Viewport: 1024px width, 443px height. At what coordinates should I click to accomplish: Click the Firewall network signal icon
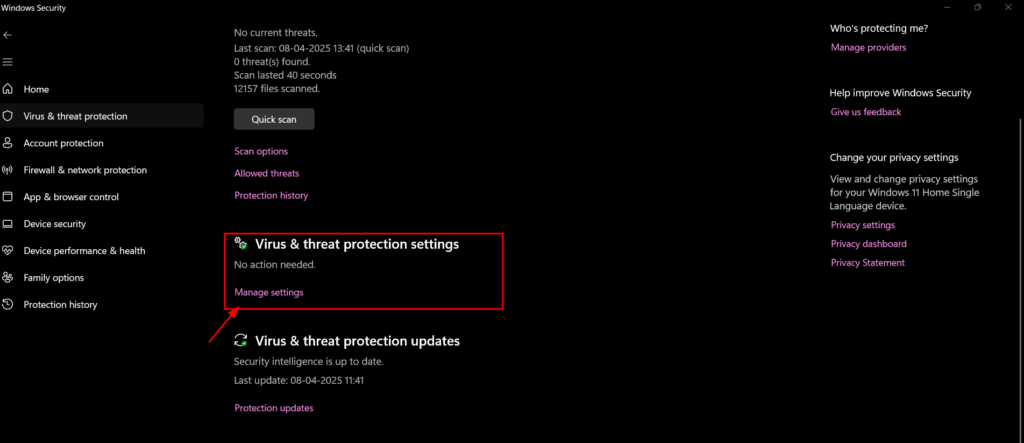pos(8,170)
